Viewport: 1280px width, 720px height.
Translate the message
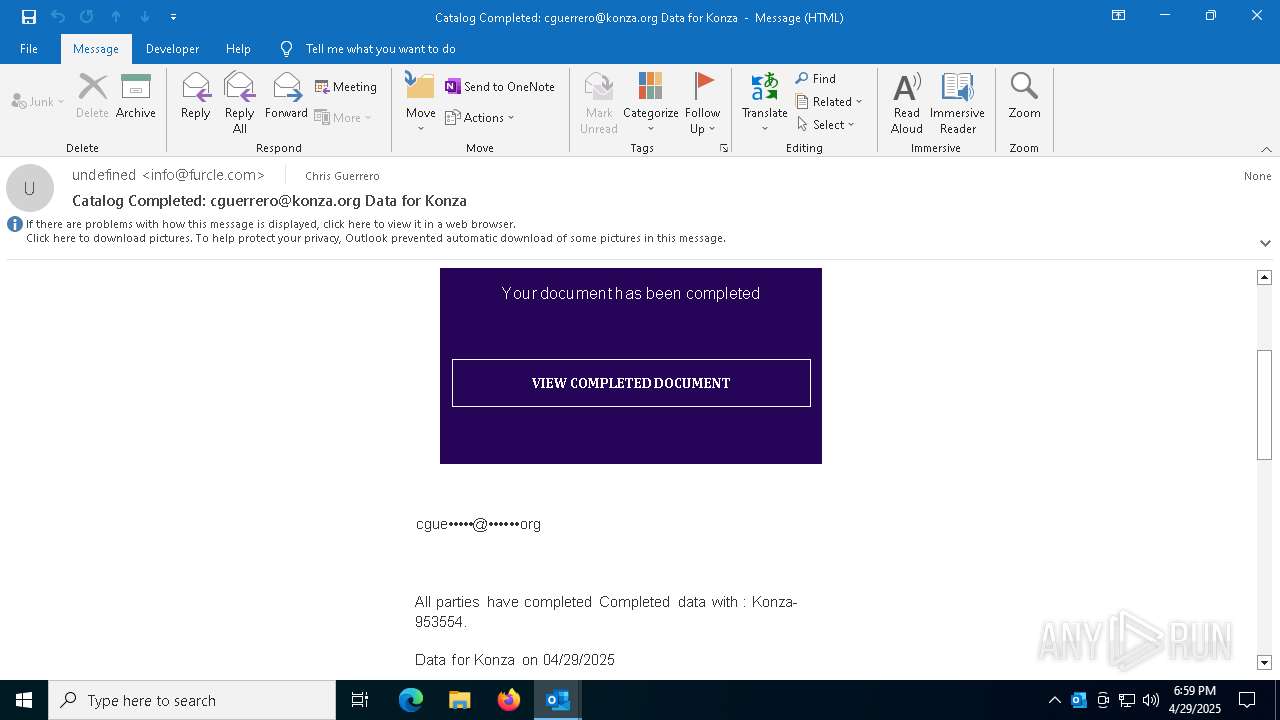pos(765,102)
